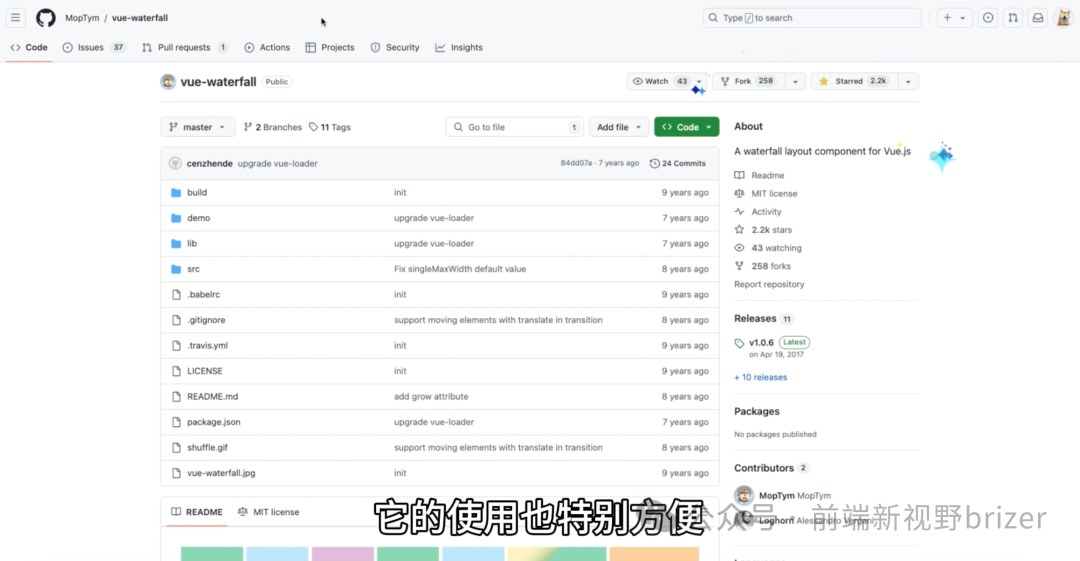The width and height of the screenshot is (1080, 561).
Task: Fork the repository with Fork button
Action: [748, 81]
